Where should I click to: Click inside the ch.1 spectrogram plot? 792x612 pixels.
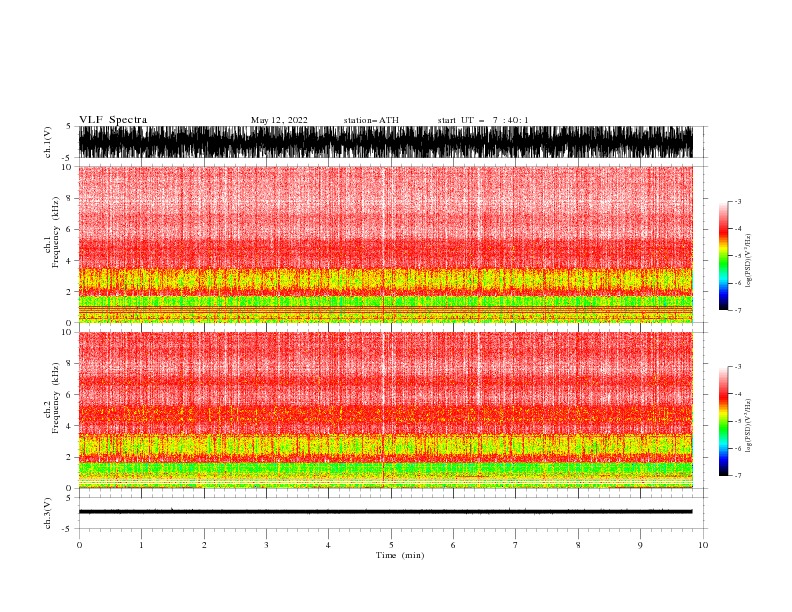[x=385, y=244]
